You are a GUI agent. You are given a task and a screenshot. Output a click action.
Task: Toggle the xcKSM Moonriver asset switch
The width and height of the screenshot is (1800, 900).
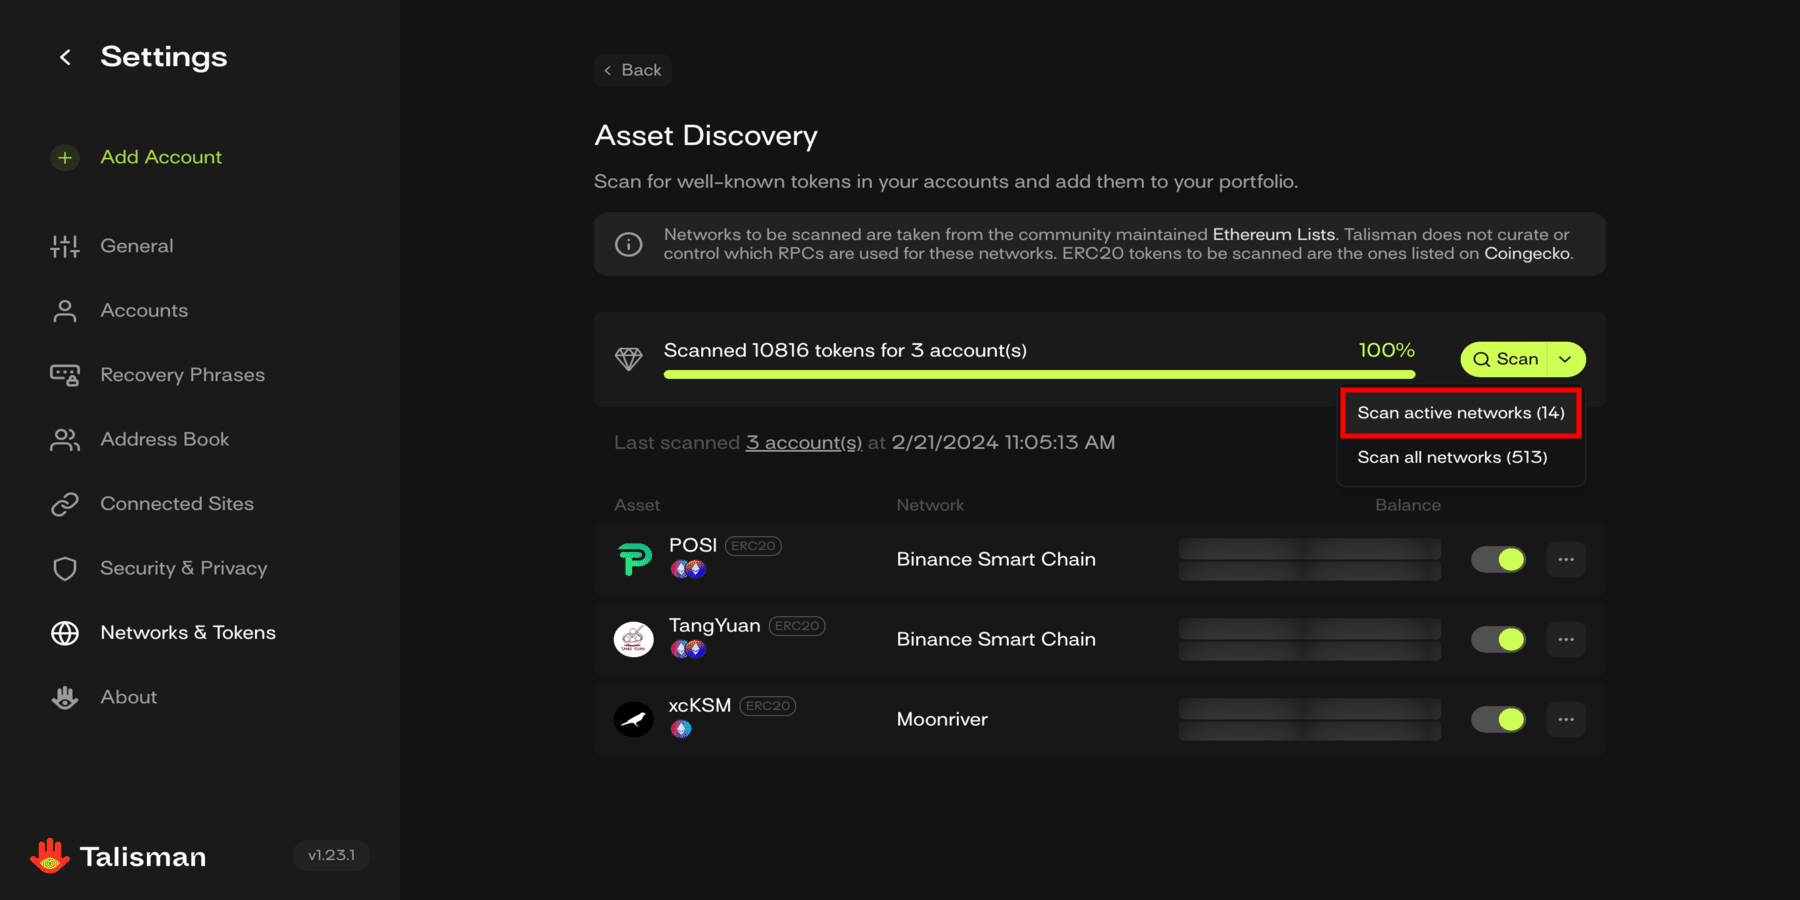pyautogui.click(x=1498, y=720)
